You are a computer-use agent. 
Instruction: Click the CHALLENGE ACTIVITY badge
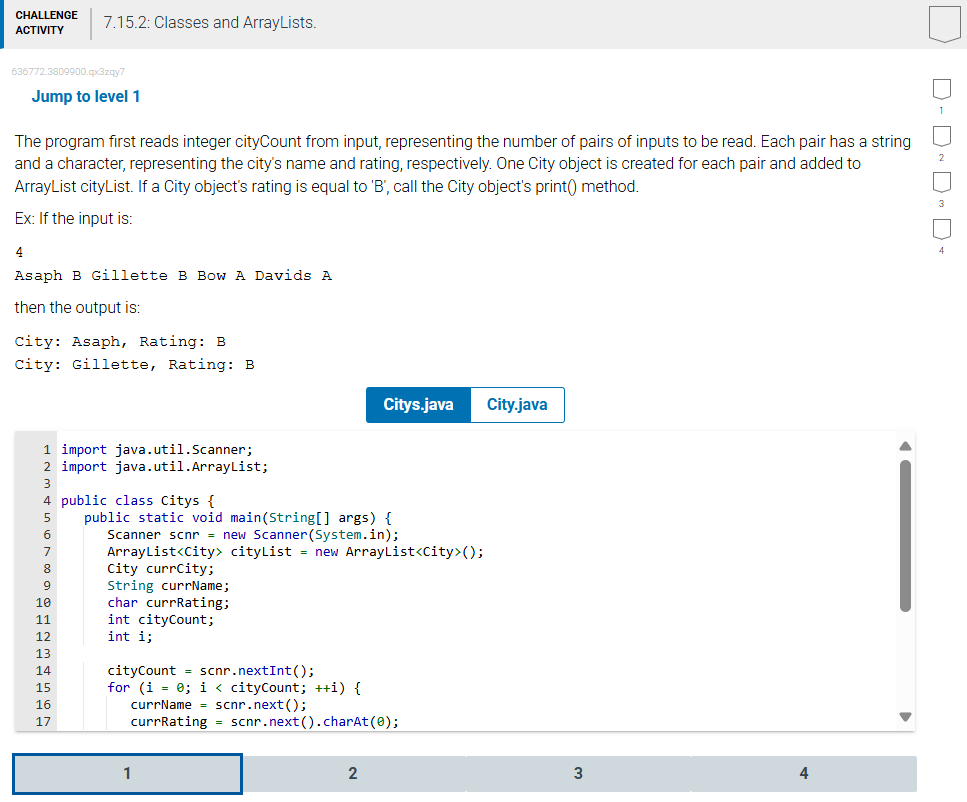(x=47, y=22)
